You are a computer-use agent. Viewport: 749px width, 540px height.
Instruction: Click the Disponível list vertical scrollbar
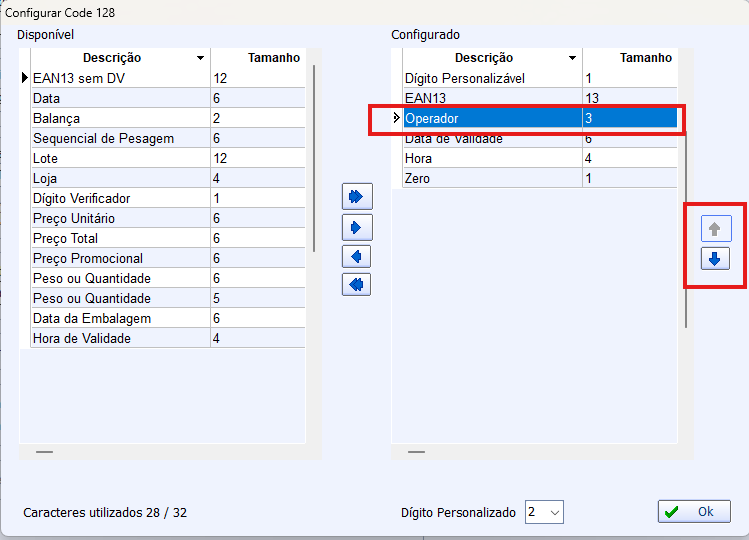click(x=314, y=160)
